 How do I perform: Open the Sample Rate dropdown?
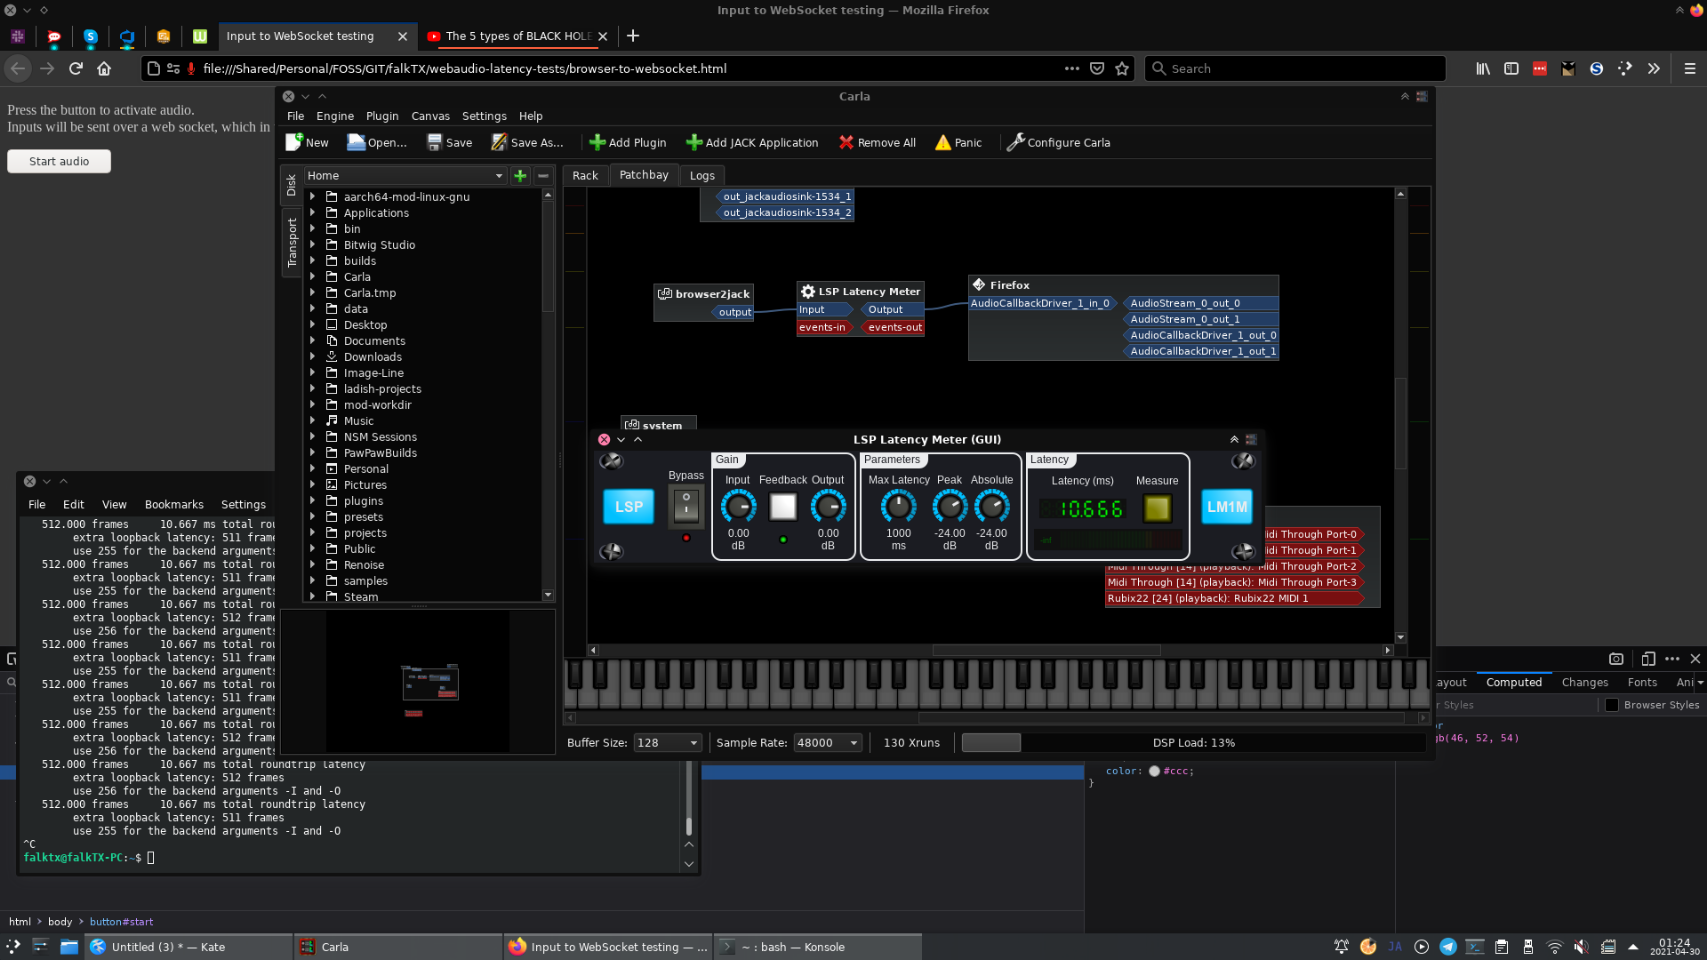tap(827, 742)
